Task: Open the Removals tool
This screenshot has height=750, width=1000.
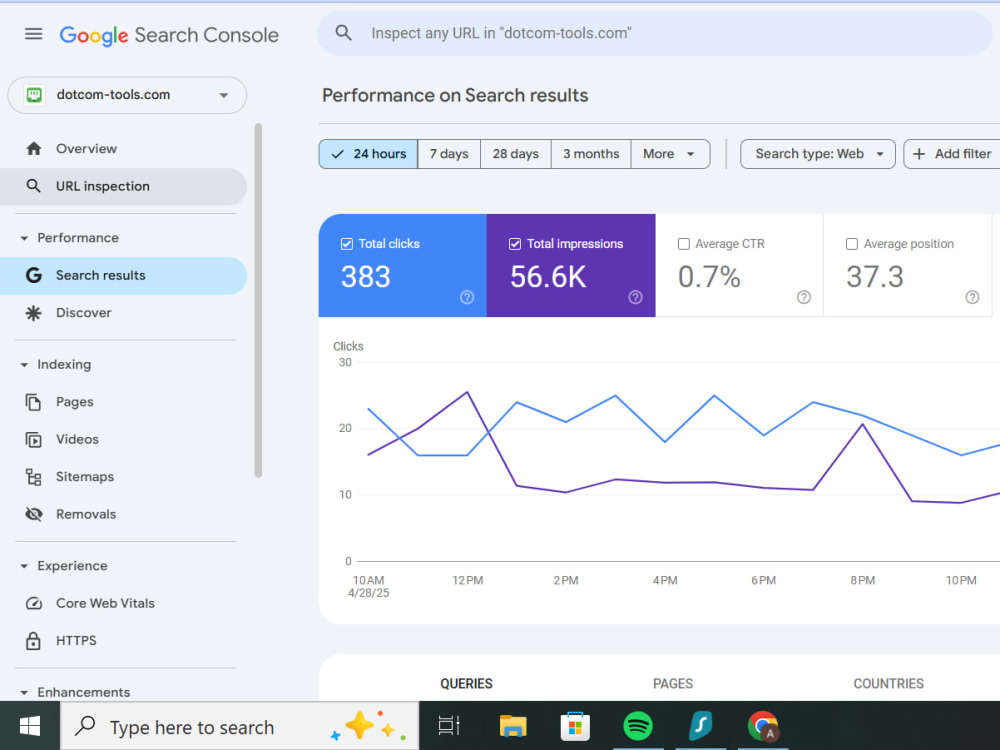Action: [124, 514]
